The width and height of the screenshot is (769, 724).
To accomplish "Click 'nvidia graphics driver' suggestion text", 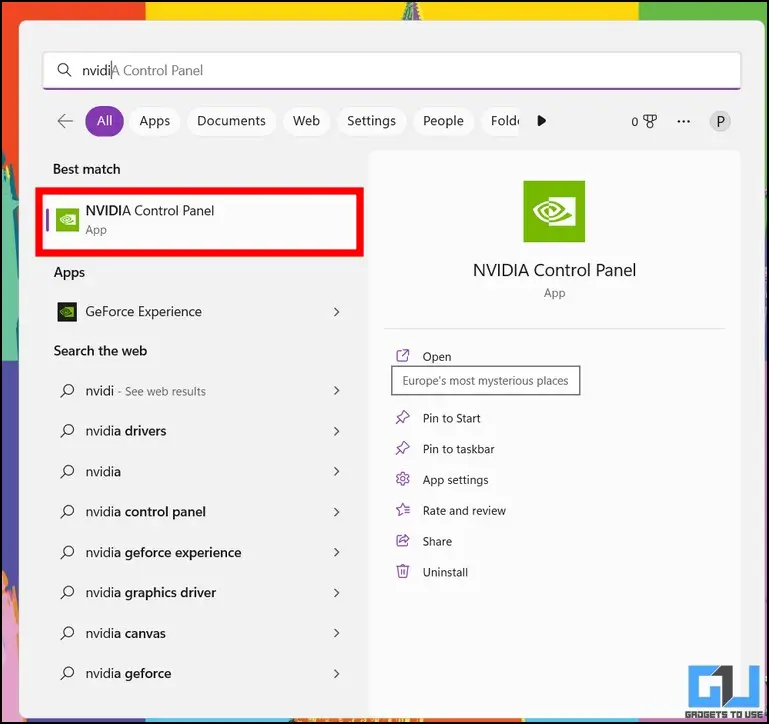I will [x=151, y=593].
